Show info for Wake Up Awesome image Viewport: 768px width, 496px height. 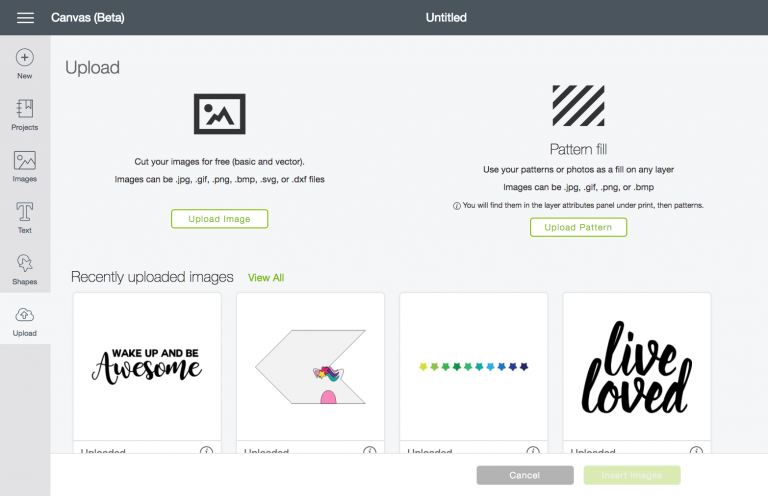(206, 450)
